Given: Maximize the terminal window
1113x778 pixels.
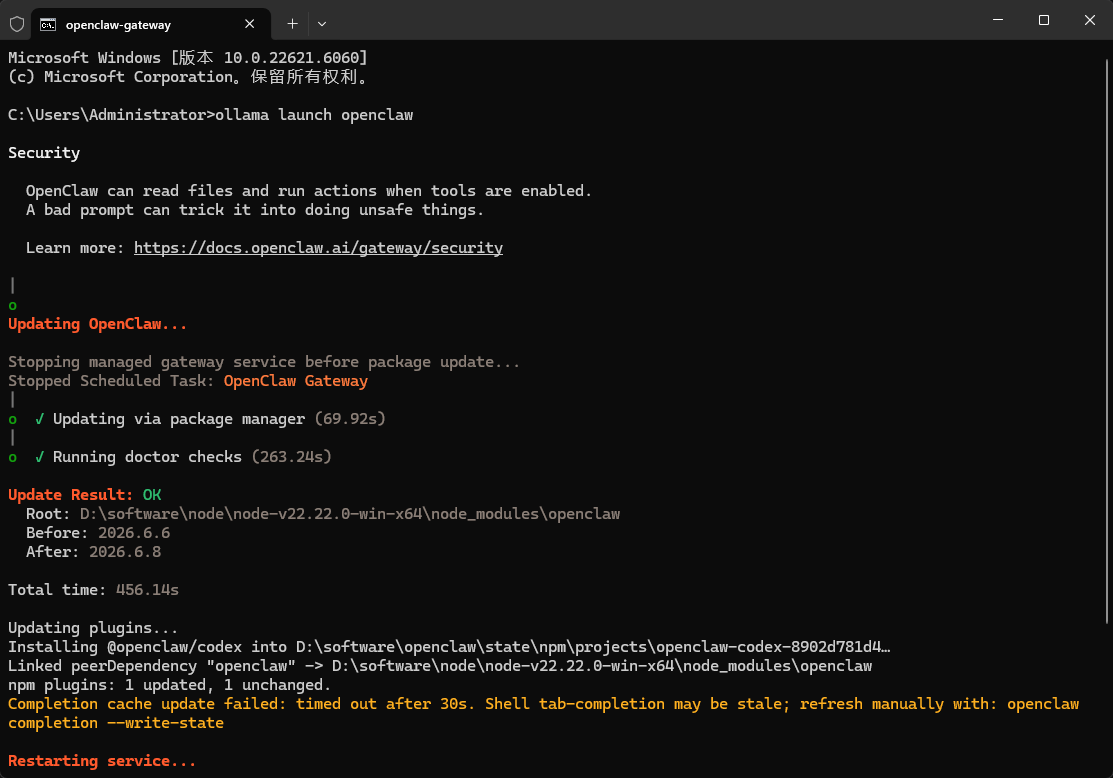Looking at the screenshot, I should tap(1043, 20).
